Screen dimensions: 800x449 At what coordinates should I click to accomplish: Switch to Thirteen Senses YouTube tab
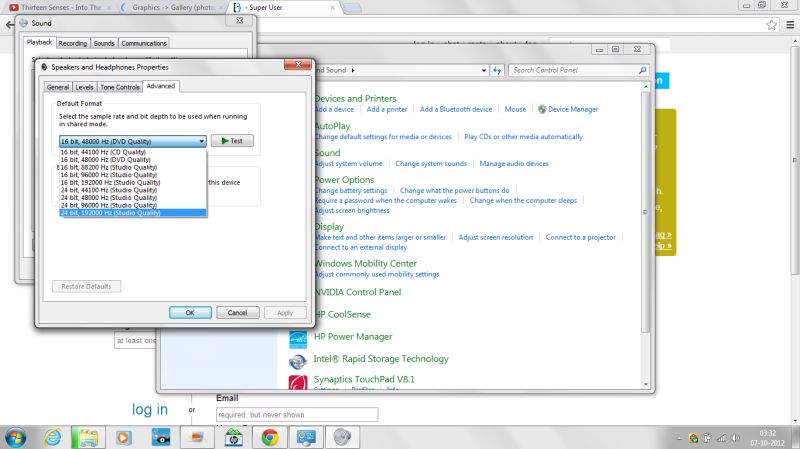click(60, 8)
